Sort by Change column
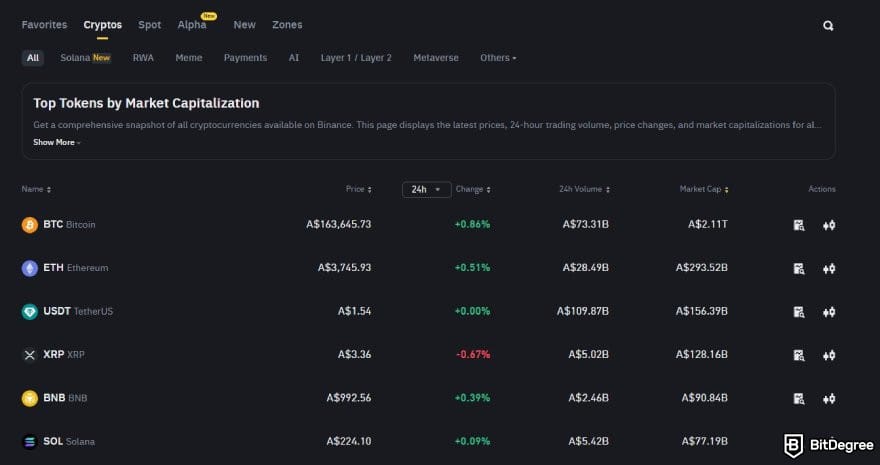The width and height of the screenshot is (880, 465). coord(473,189)
